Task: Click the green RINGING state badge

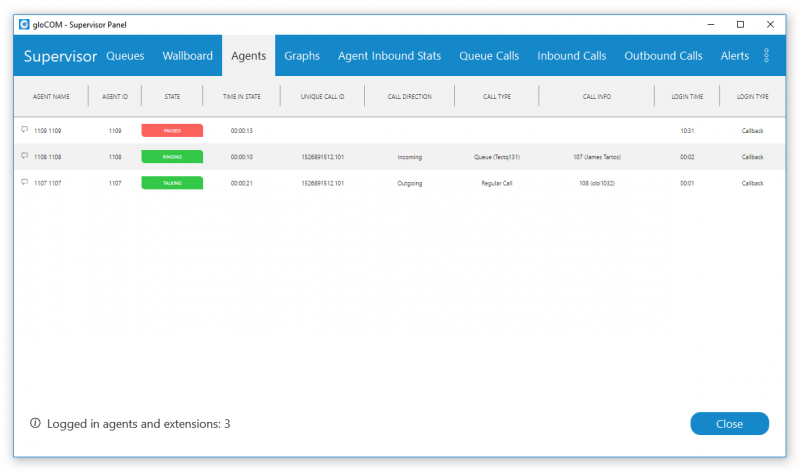Action: click(x=172, y=157)
